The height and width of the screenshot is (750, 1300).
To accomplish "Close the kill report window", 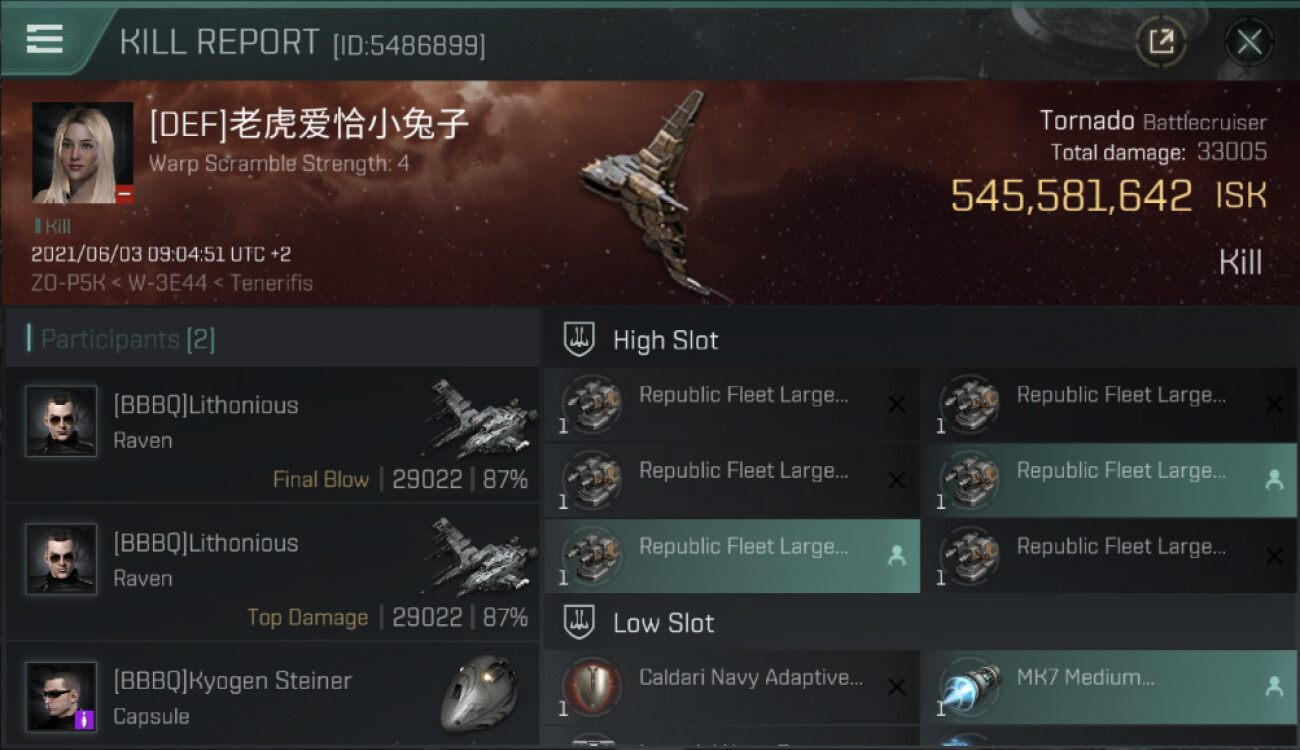I will pos(1249,42).
